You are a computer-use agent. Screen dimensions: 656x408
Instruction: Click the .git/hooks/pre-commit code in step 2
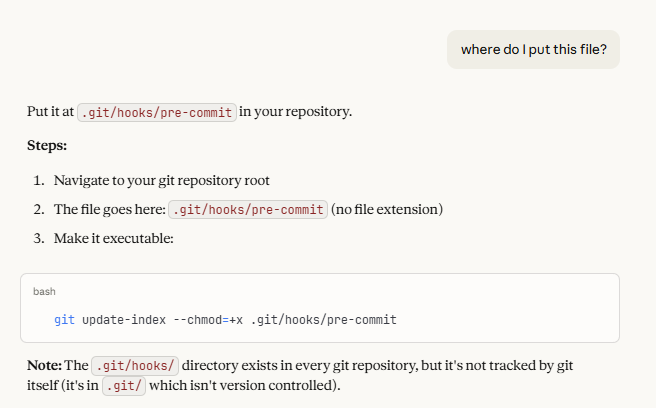click(248, 210)
